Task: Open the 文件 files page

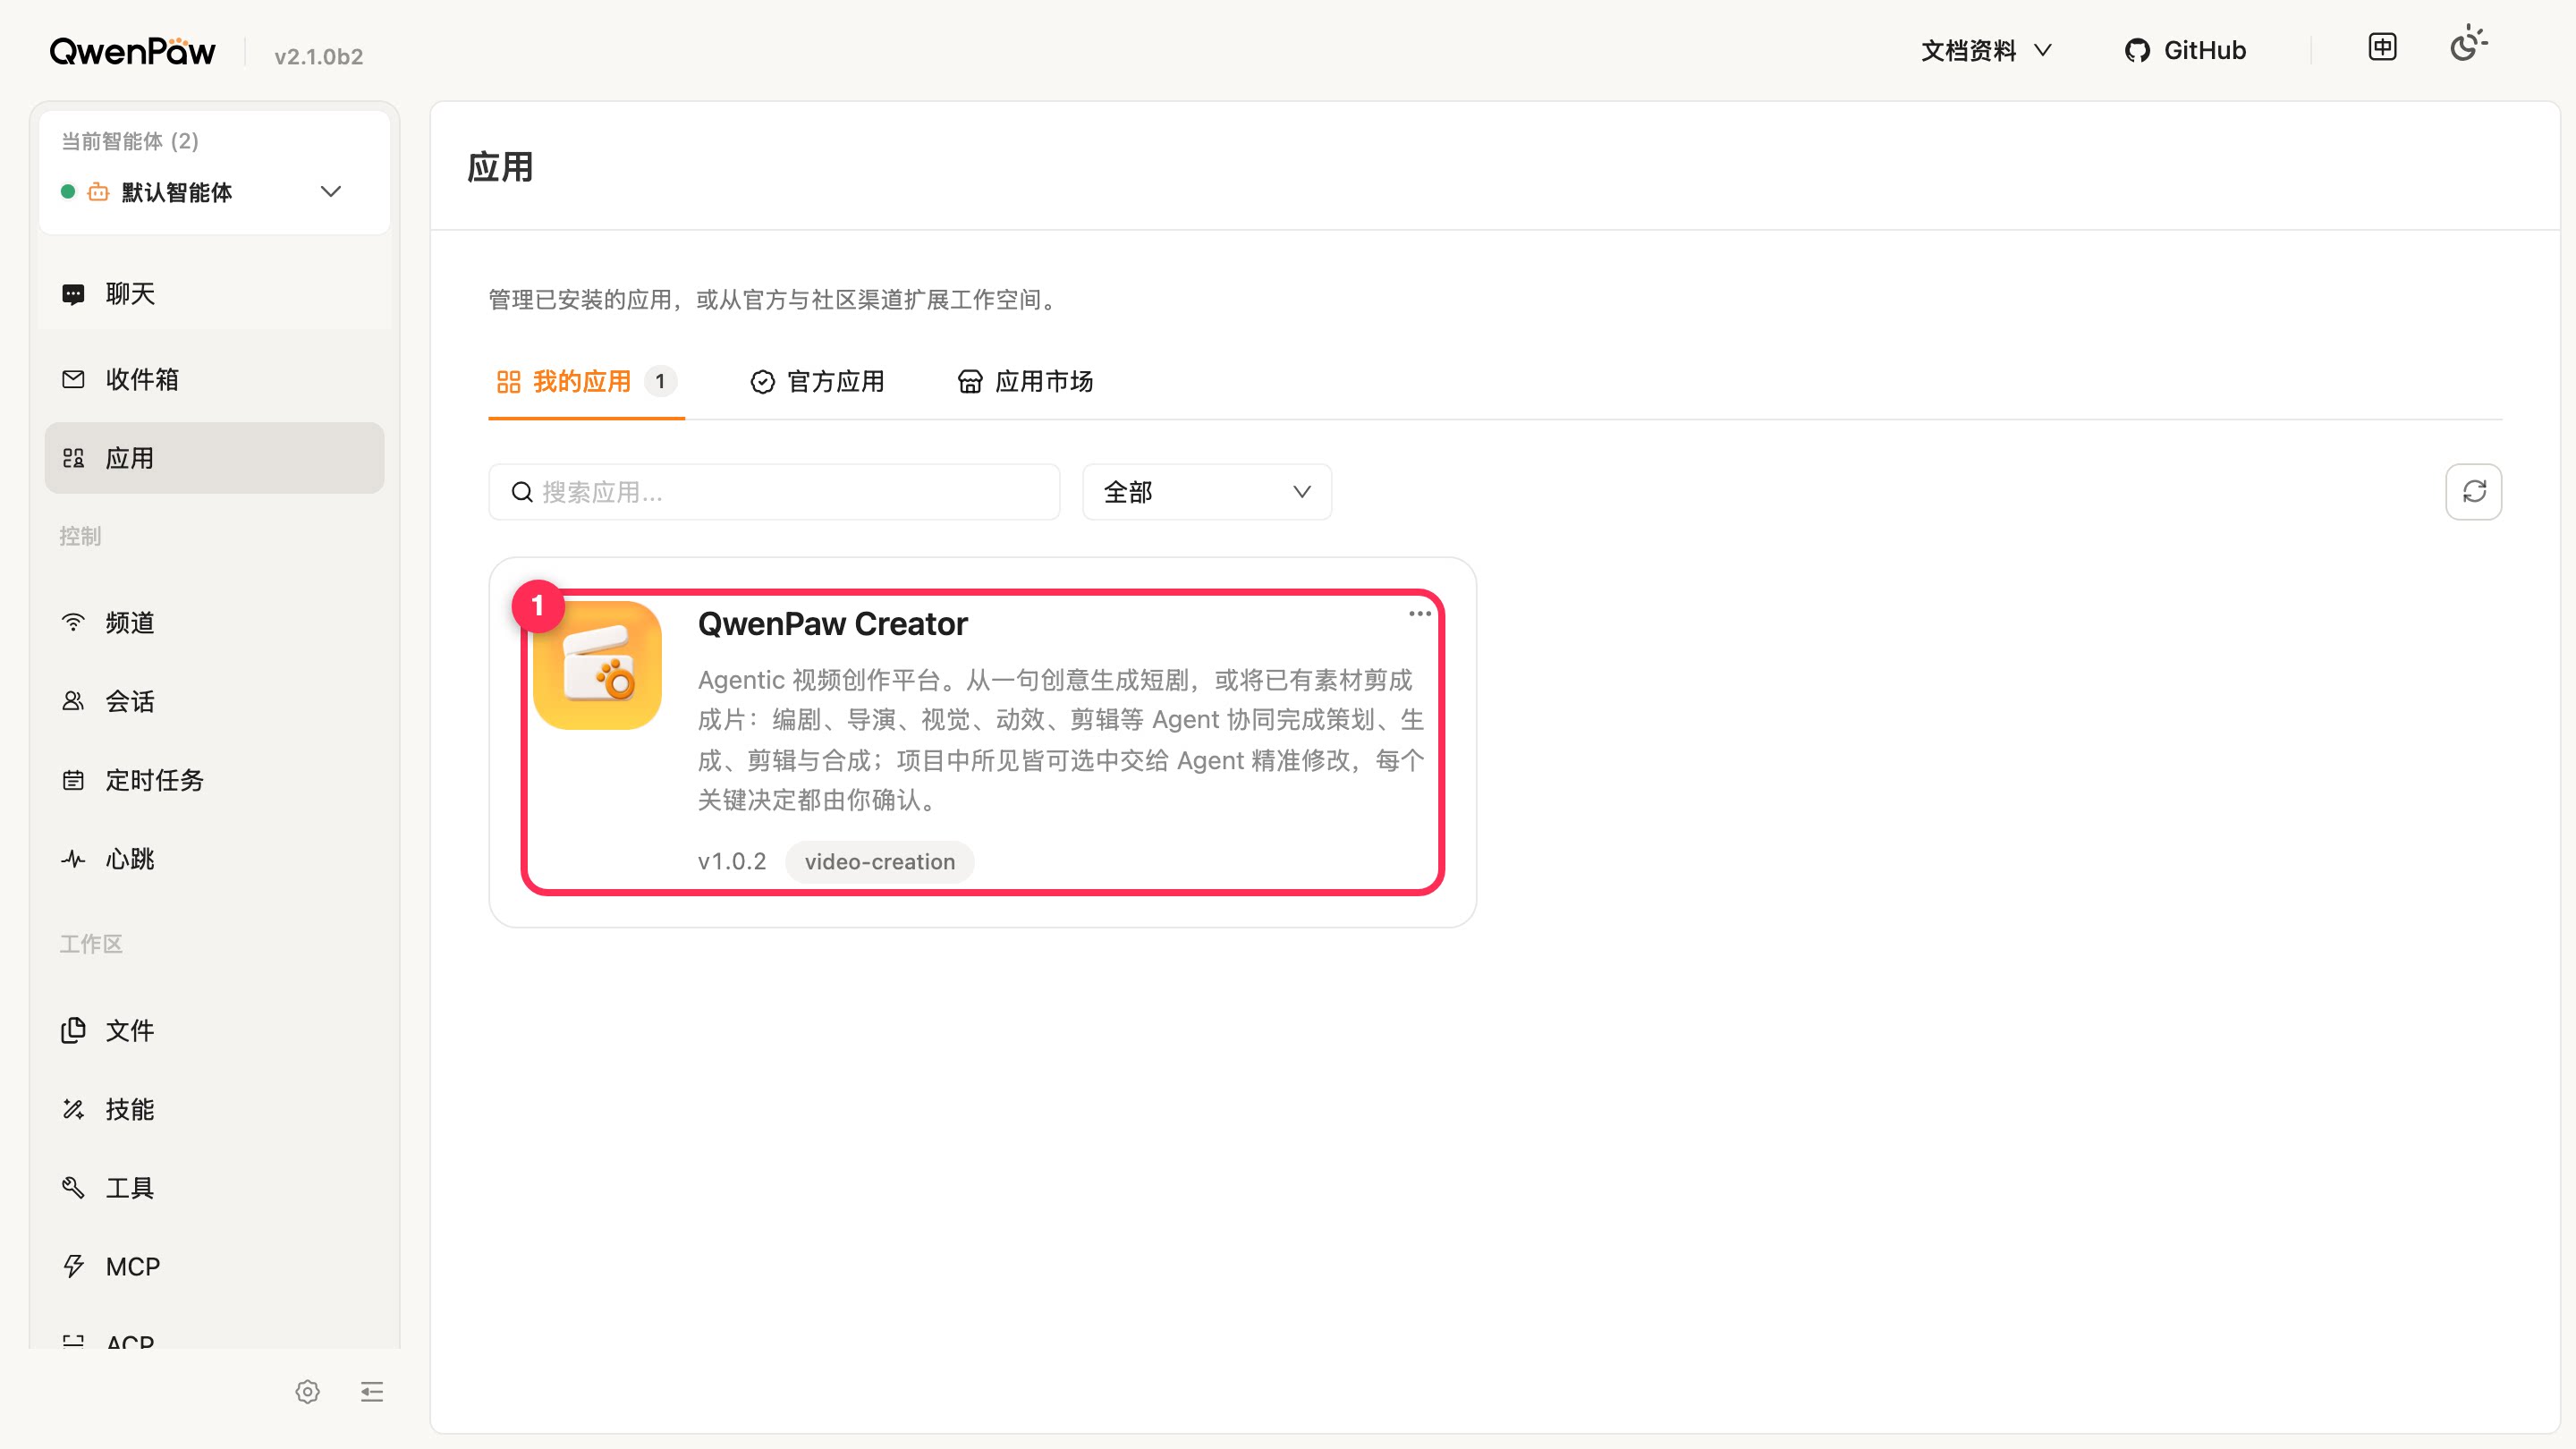Action: (x=214, y=1030)
